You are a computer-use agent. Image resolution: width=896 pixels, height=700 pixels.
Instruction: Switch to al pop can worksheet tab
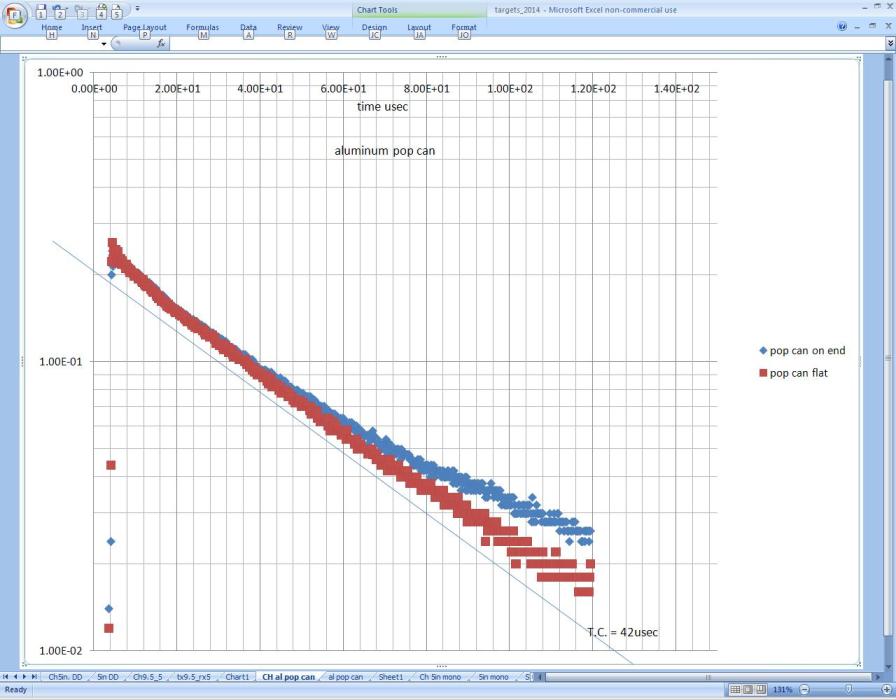click(346, 677)
